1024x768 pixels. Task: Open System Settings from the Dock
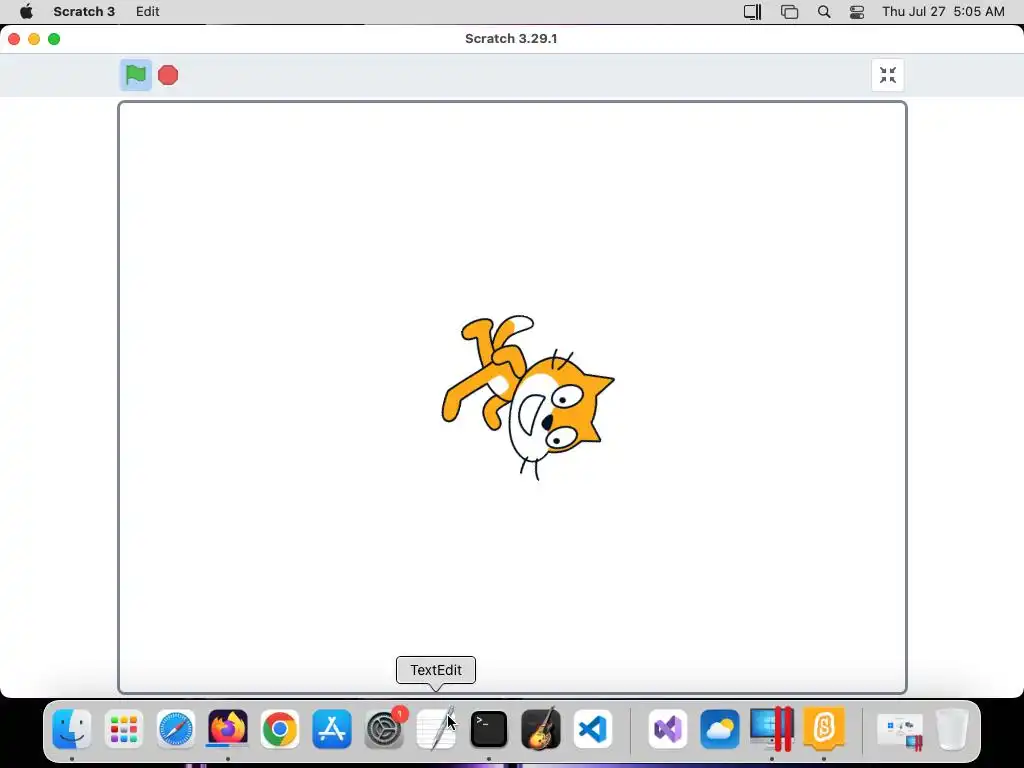pyautogui.click(x=384, y=729)
